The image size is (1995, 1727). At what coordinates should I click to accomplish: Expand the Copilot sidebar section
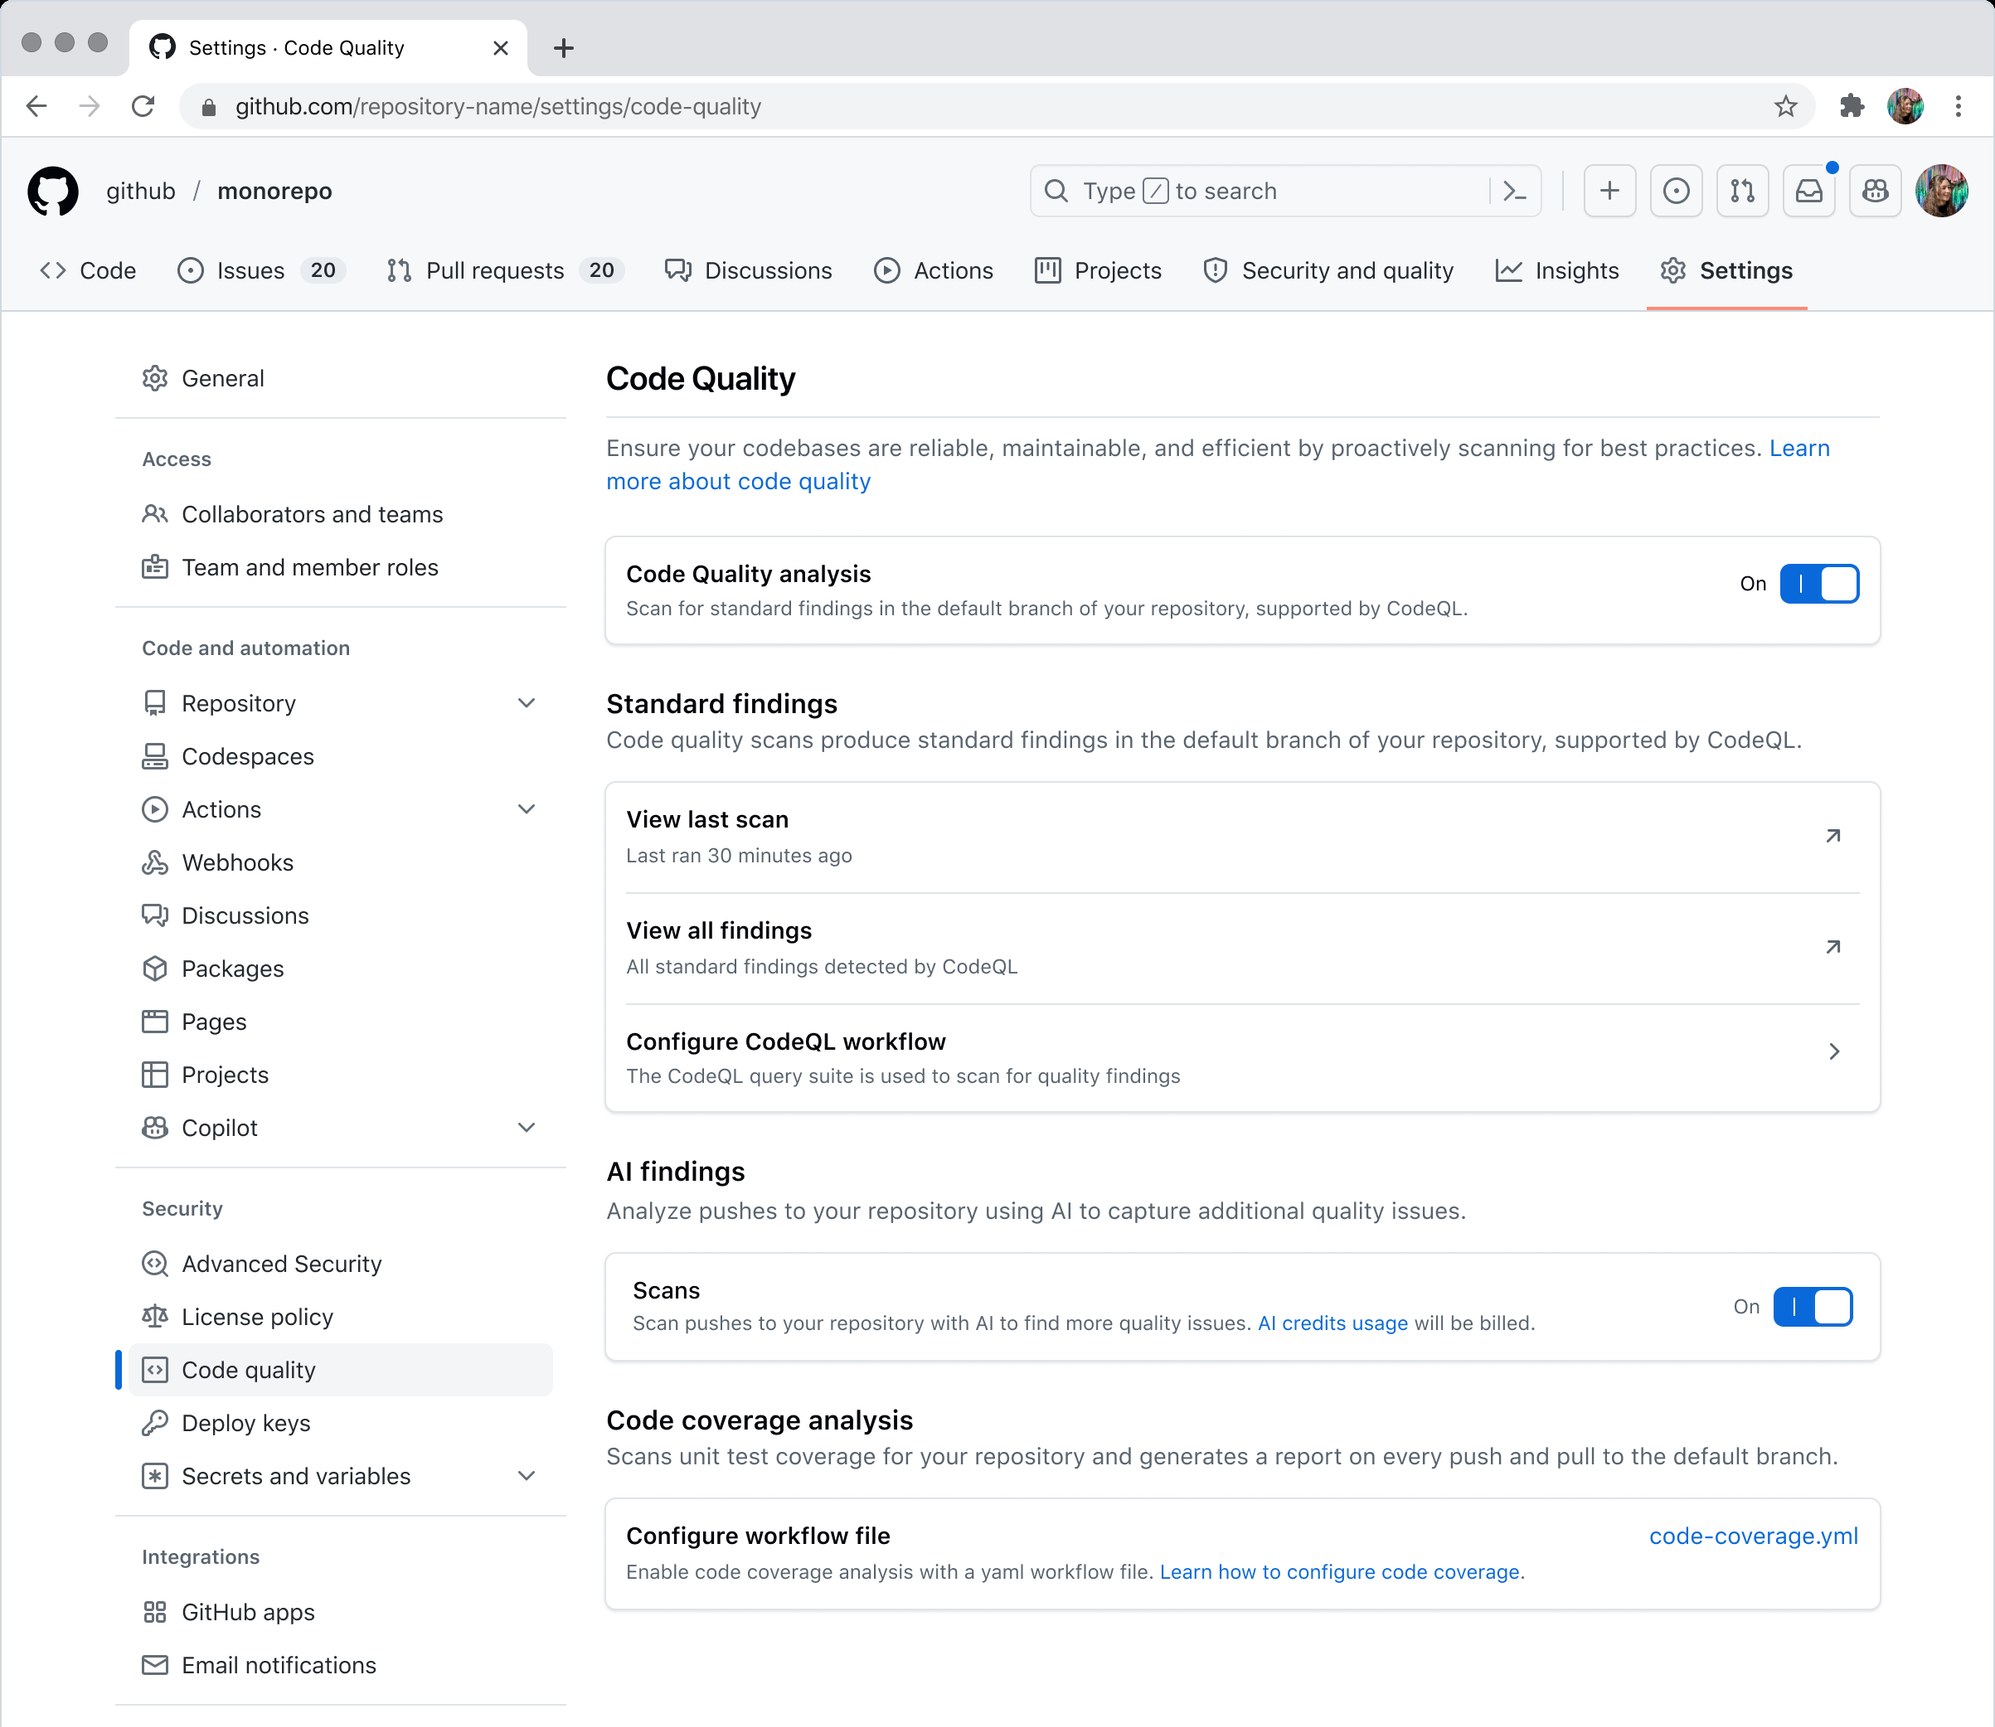coord(527,1127)
